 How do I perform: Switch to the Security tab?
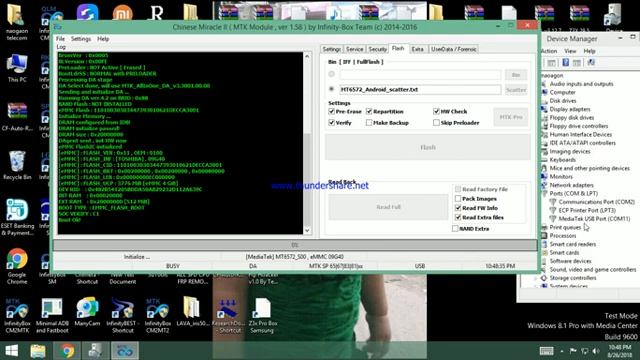coord(378,49)
